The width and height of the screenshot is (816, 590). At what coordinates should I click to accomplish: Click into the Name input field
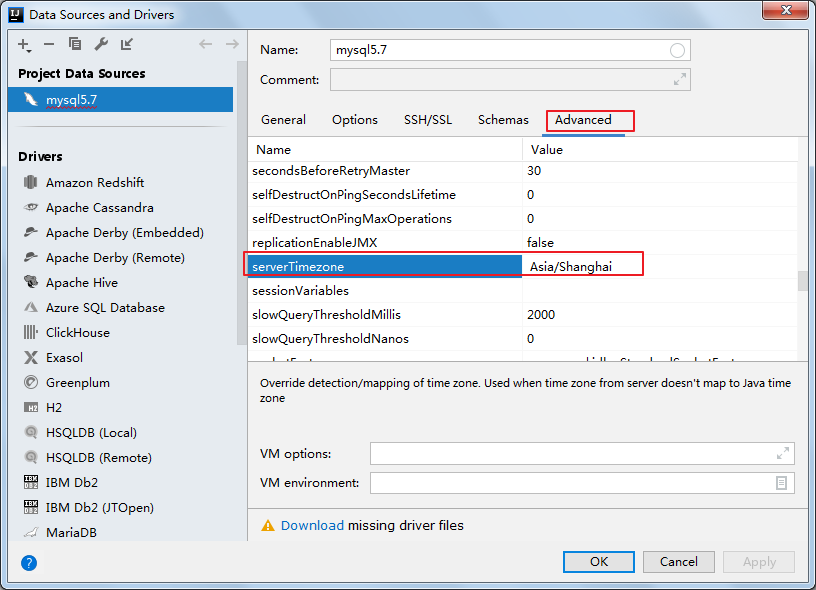[x=510, y=50]
